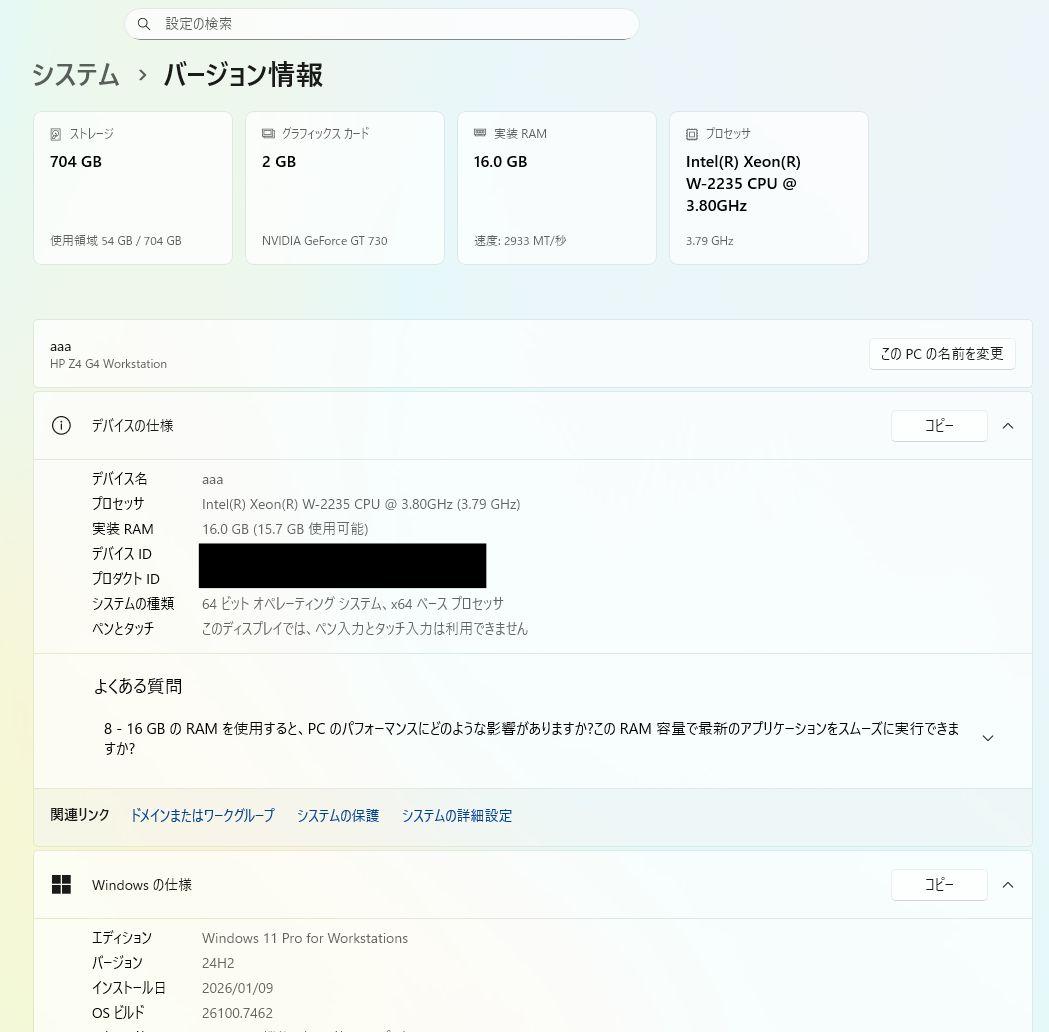This screenshot has width=1049, height=1032.
Task: Open the ドメインまたはワークグループ link
Action: [204, 815]
